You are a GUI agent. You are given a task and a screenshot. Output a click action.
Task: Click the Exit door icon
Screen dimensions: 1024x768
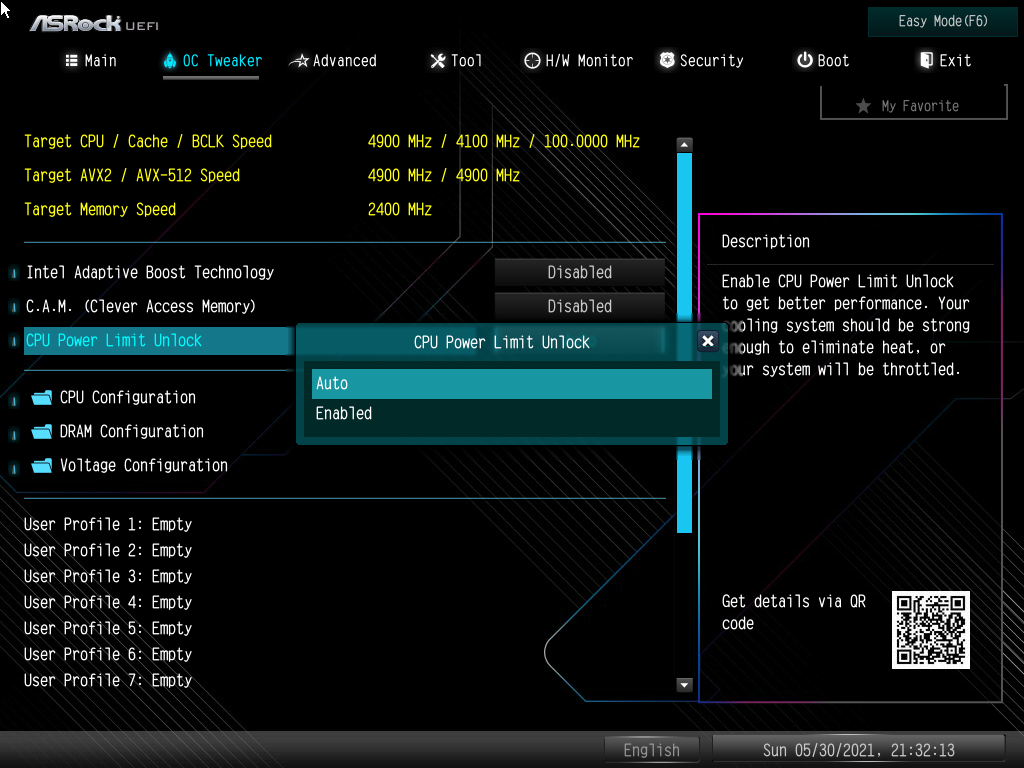click(926, 61)
